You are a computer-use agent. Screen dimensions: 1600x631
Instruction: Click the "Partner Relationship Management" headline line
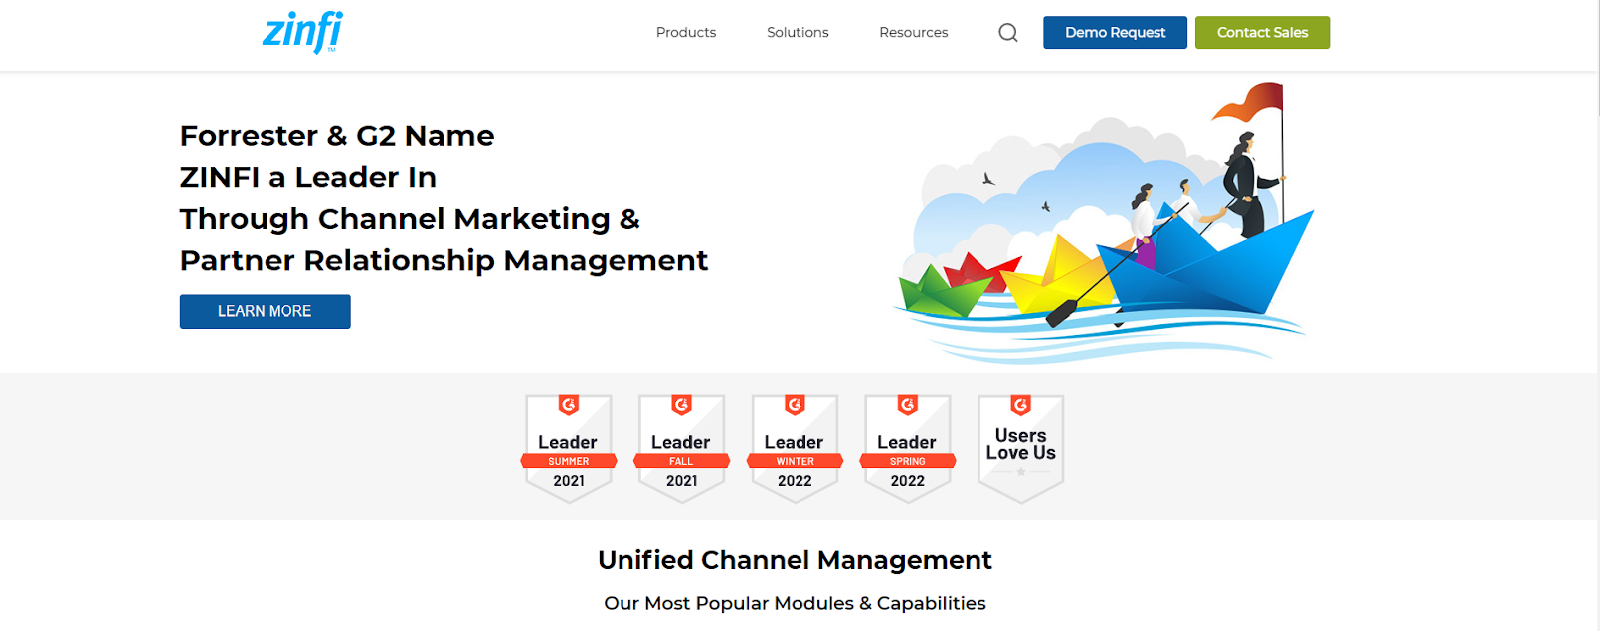point(444,261)
